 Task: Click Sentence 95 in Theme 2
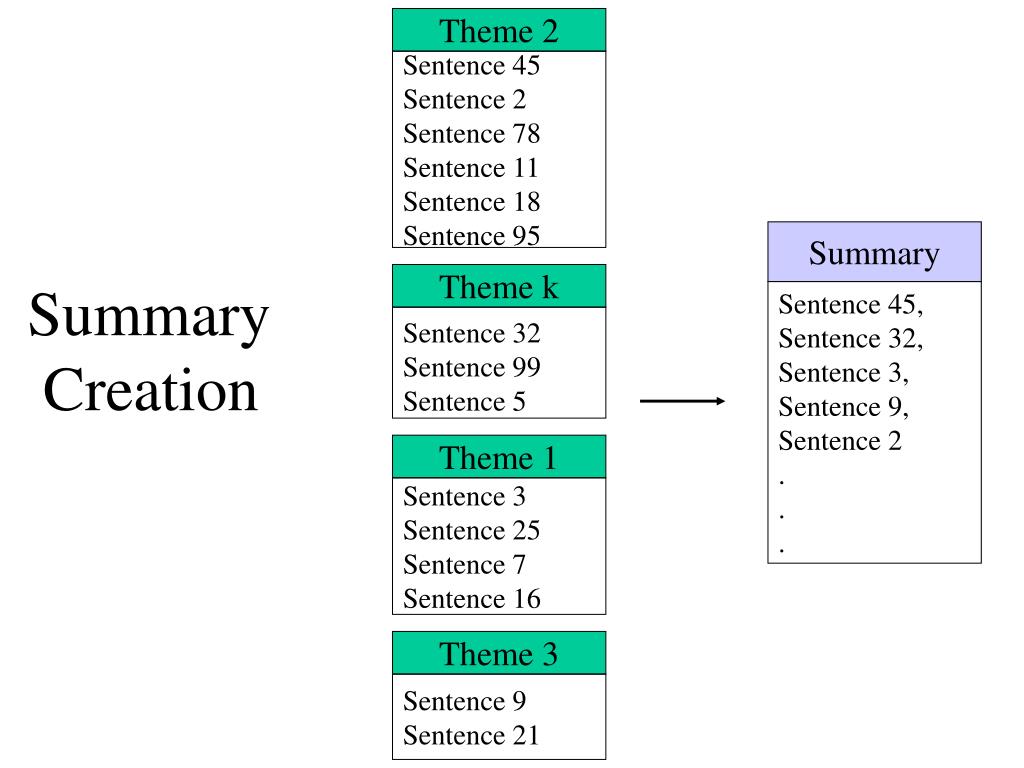click(x=472, y=236)
